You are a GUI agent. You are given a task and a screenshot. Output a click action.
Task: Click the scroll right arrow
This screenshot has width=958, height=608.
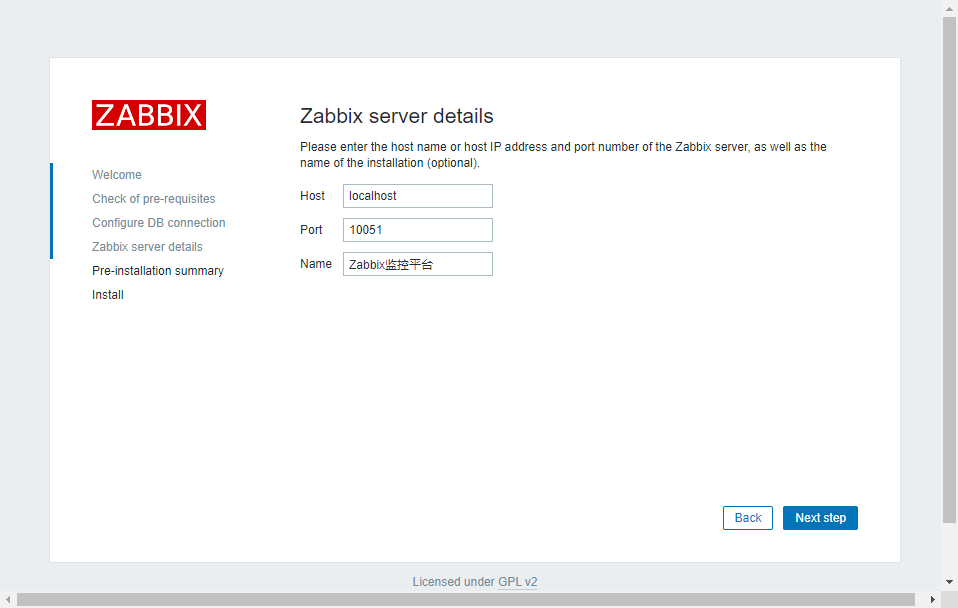(933, 599)
